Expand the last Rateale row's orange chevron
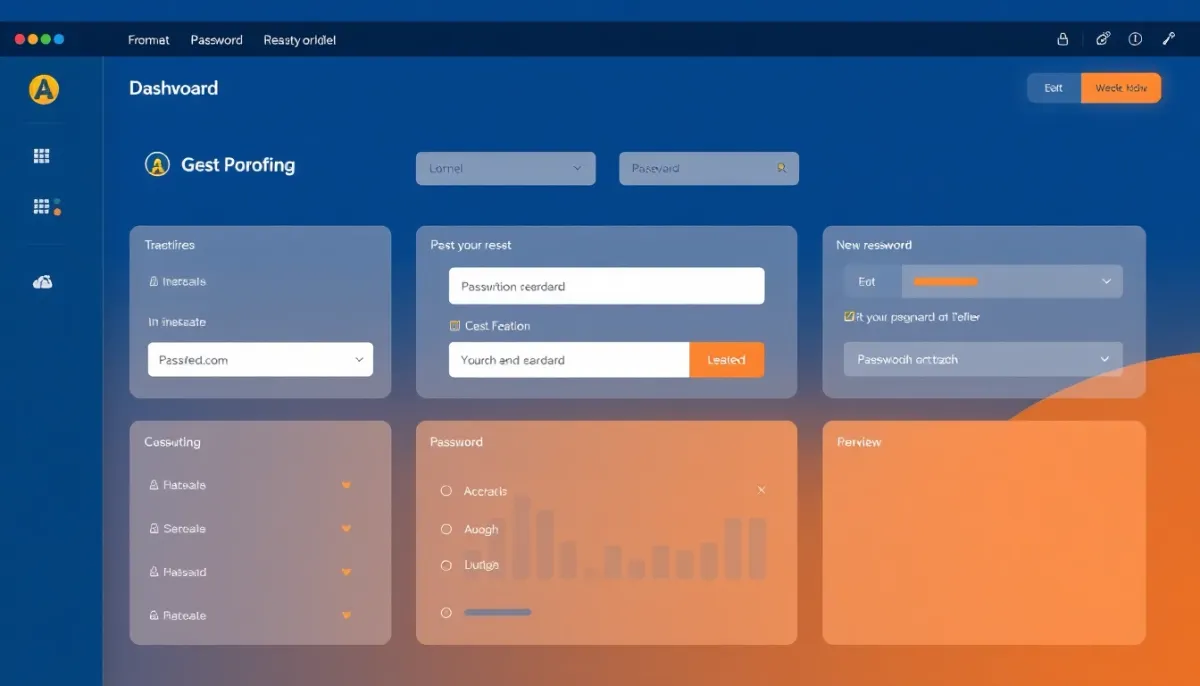This screenshot has width=1200, height=686. pos(346,616)
